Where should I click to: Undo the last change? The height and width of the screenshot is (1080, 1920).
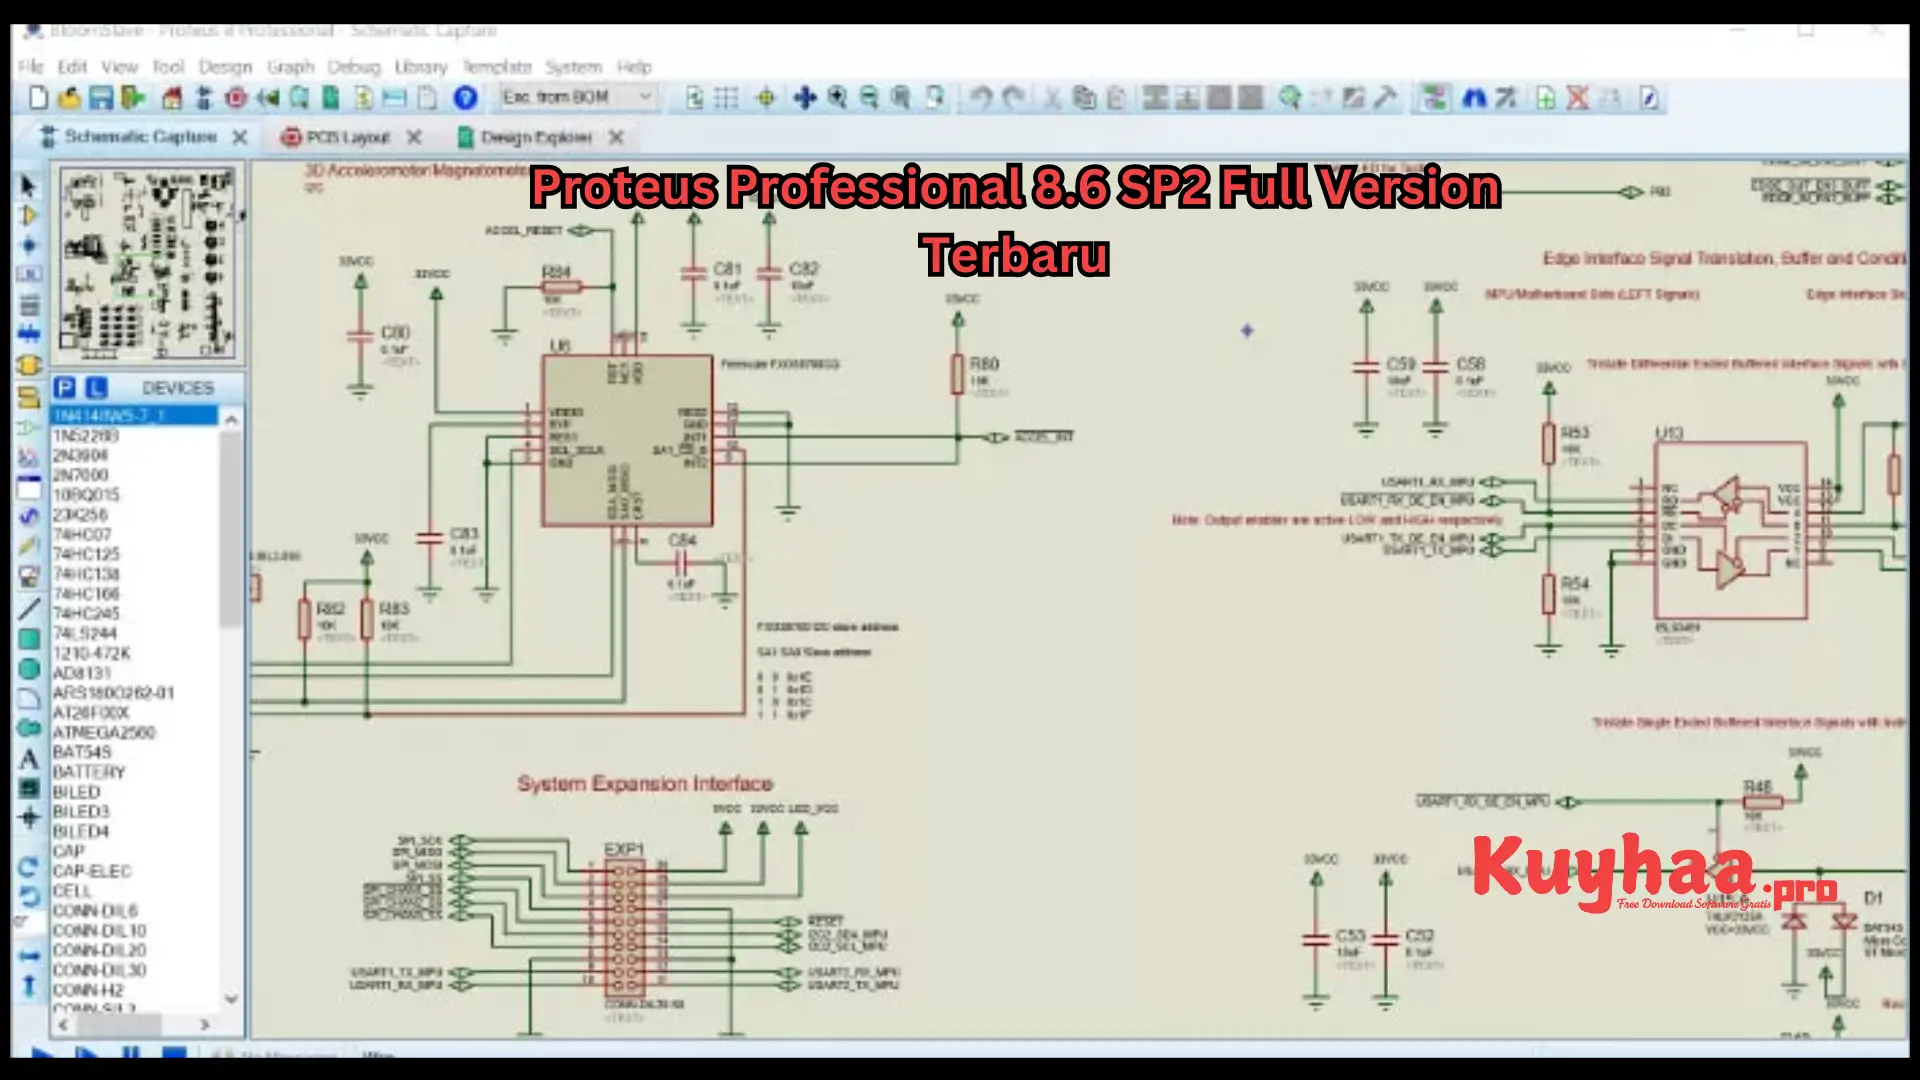tap(981, 98)
